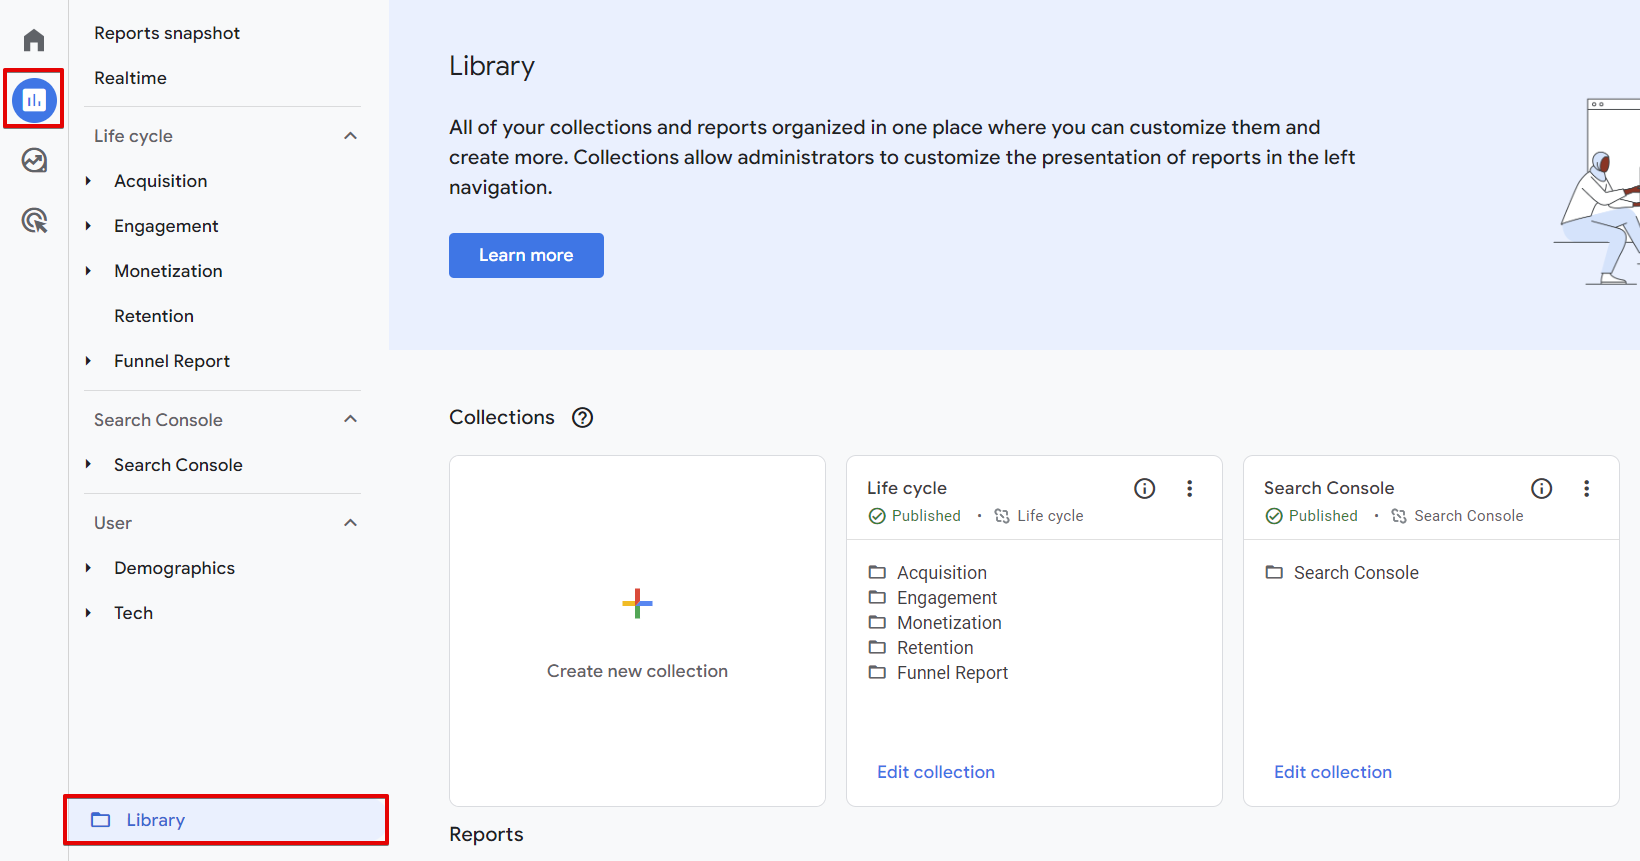Edit the Search Console collection

pos(1332,772)
